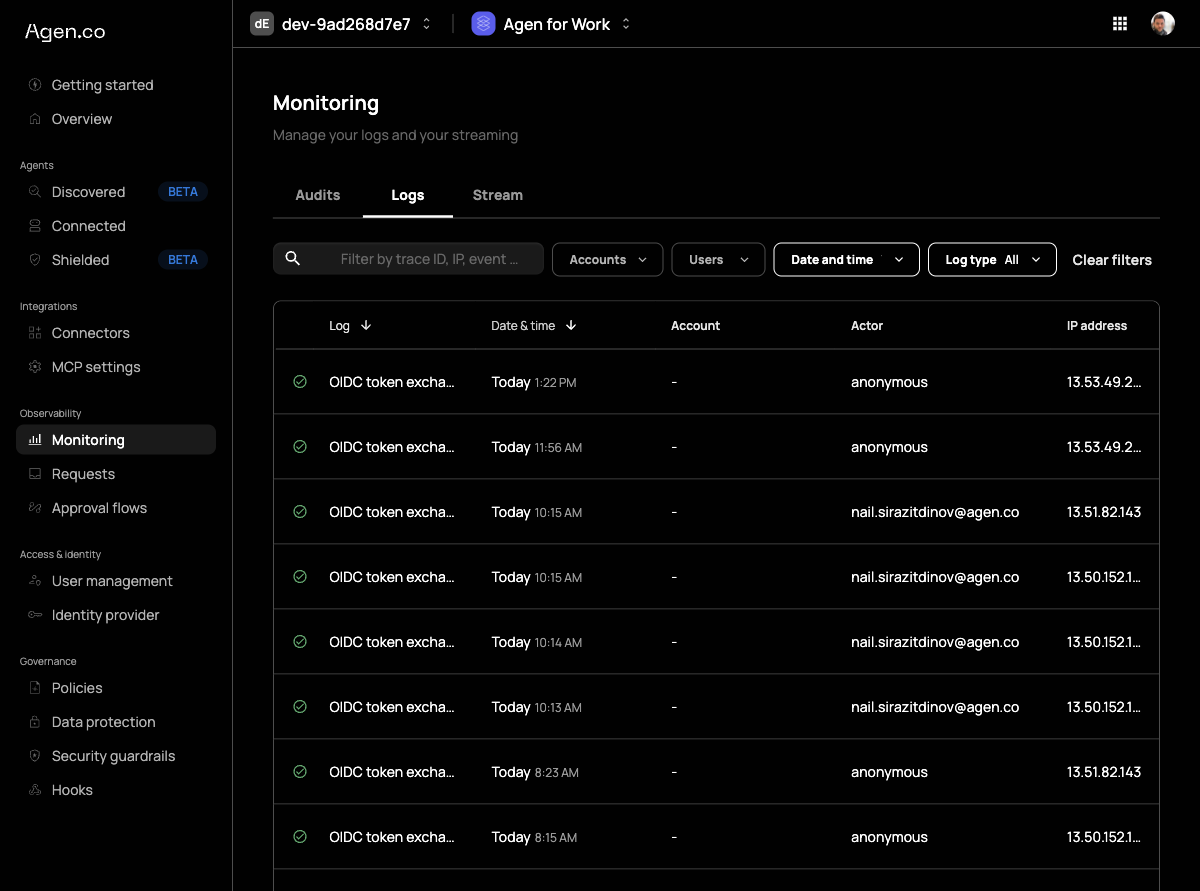The width and height of the screenshot is (1200, 891).
Task: Click actor anonymous in the 1:22 PM row
Action: 889,382
